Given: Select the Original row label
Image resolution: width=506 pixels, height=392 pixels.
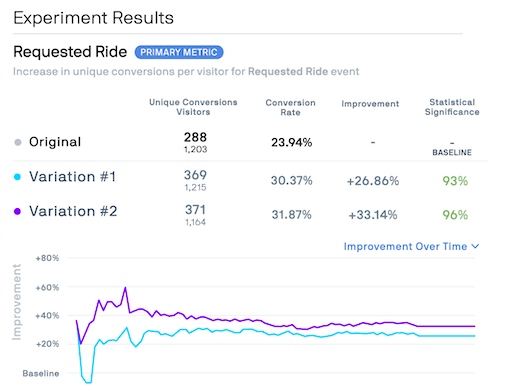Looking at the screenshot, I should tap(55, 142).
